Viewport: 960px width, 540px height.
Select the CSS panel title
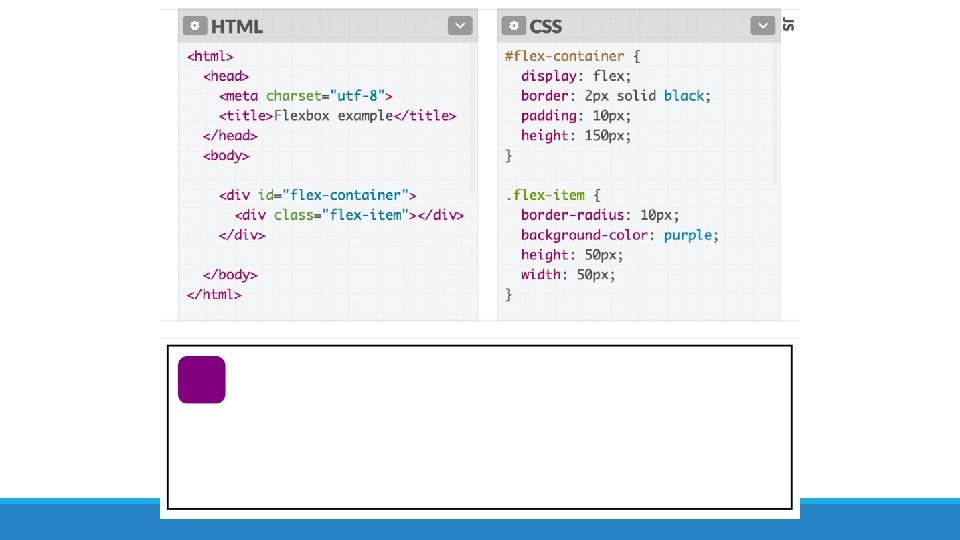pos(545,26)
